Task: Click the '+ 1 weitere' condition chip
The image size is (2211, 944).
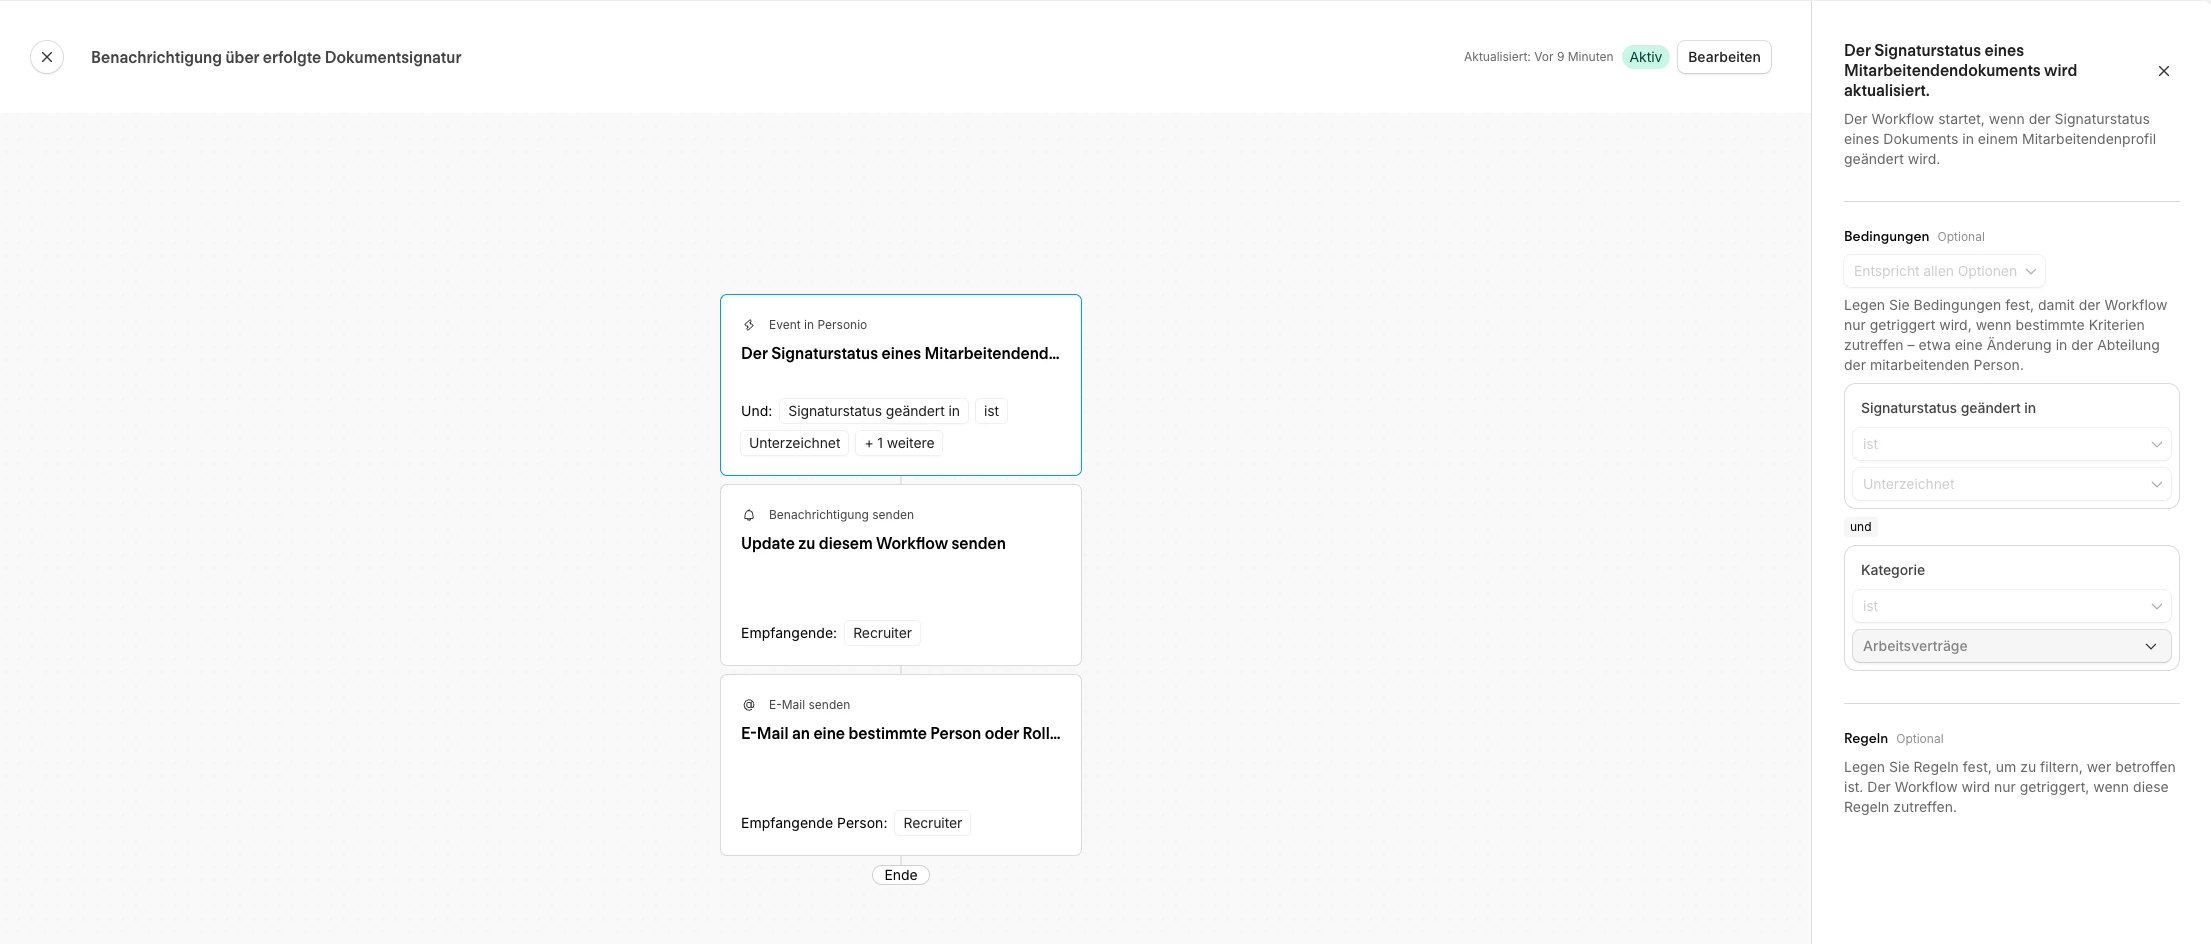Action: point(899,443)
